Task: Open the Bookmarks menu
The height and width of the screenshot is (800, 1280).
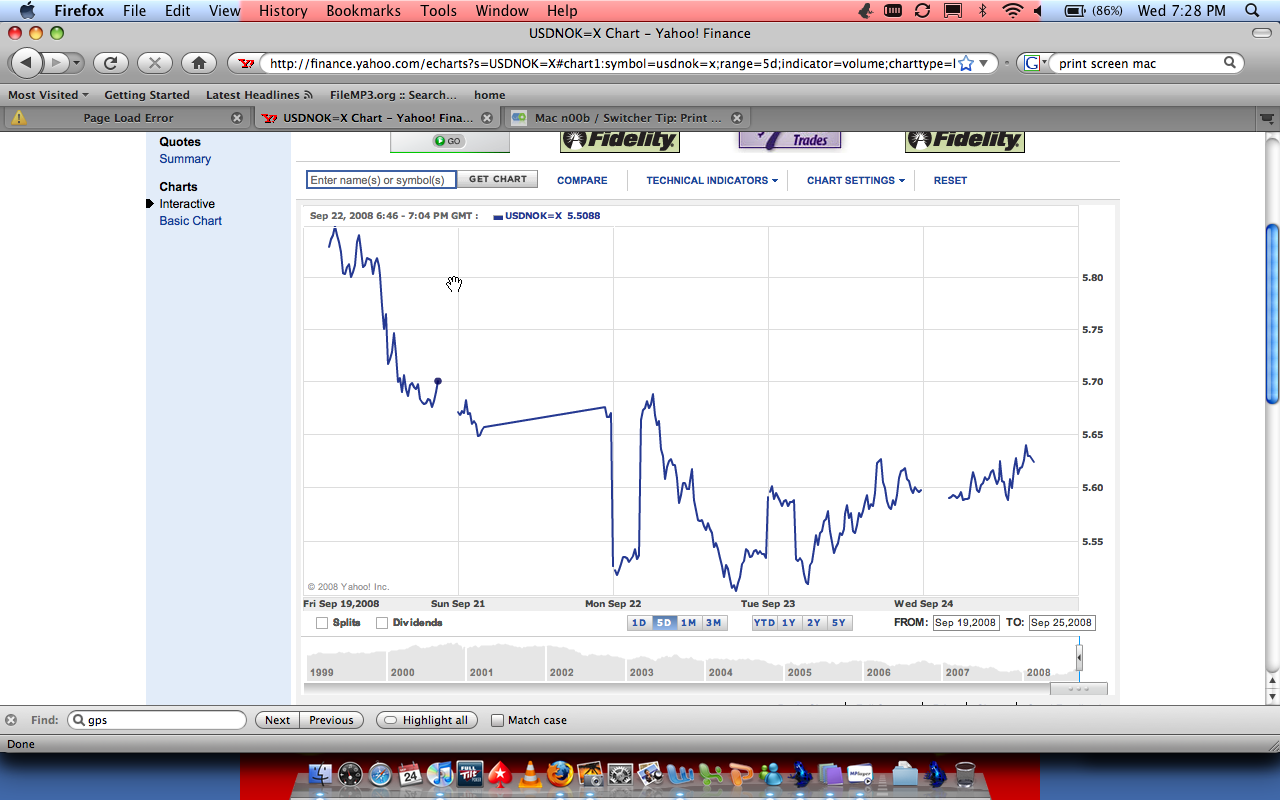Action: (363, 11)
